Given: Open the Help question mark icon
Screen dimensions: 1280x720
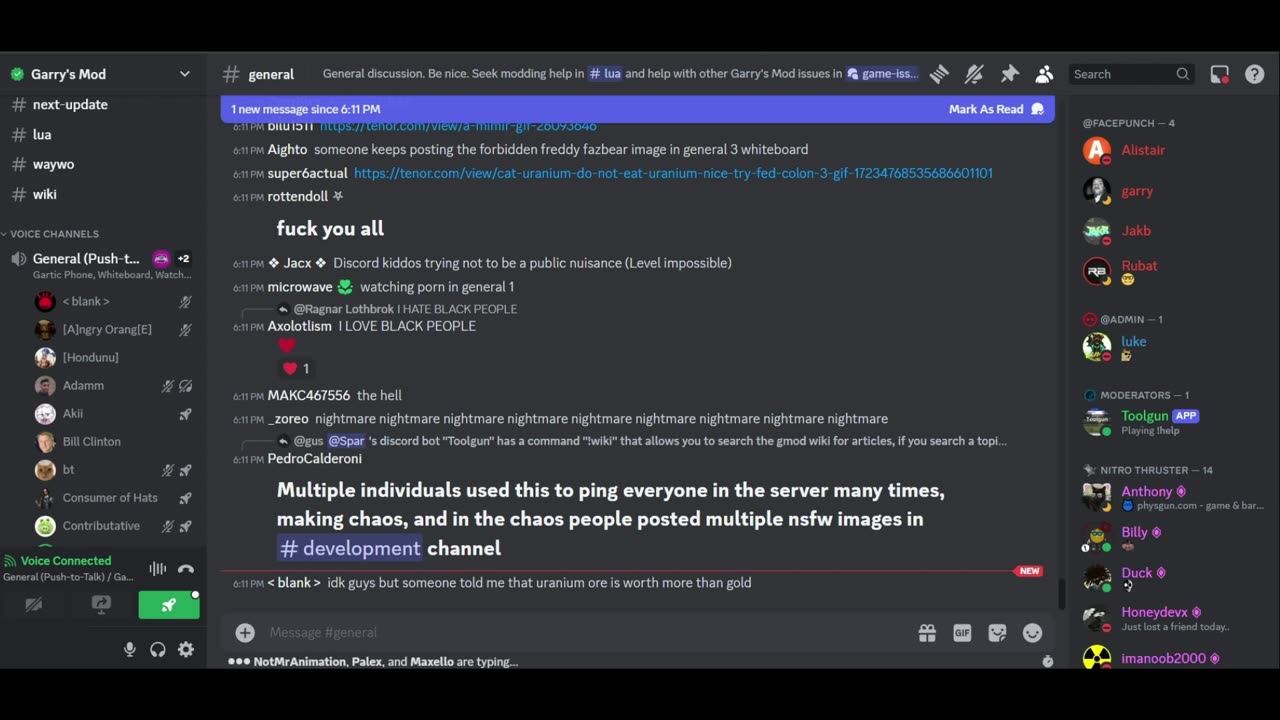Looking at the screenshot, I should click(x=1254, y=74).
